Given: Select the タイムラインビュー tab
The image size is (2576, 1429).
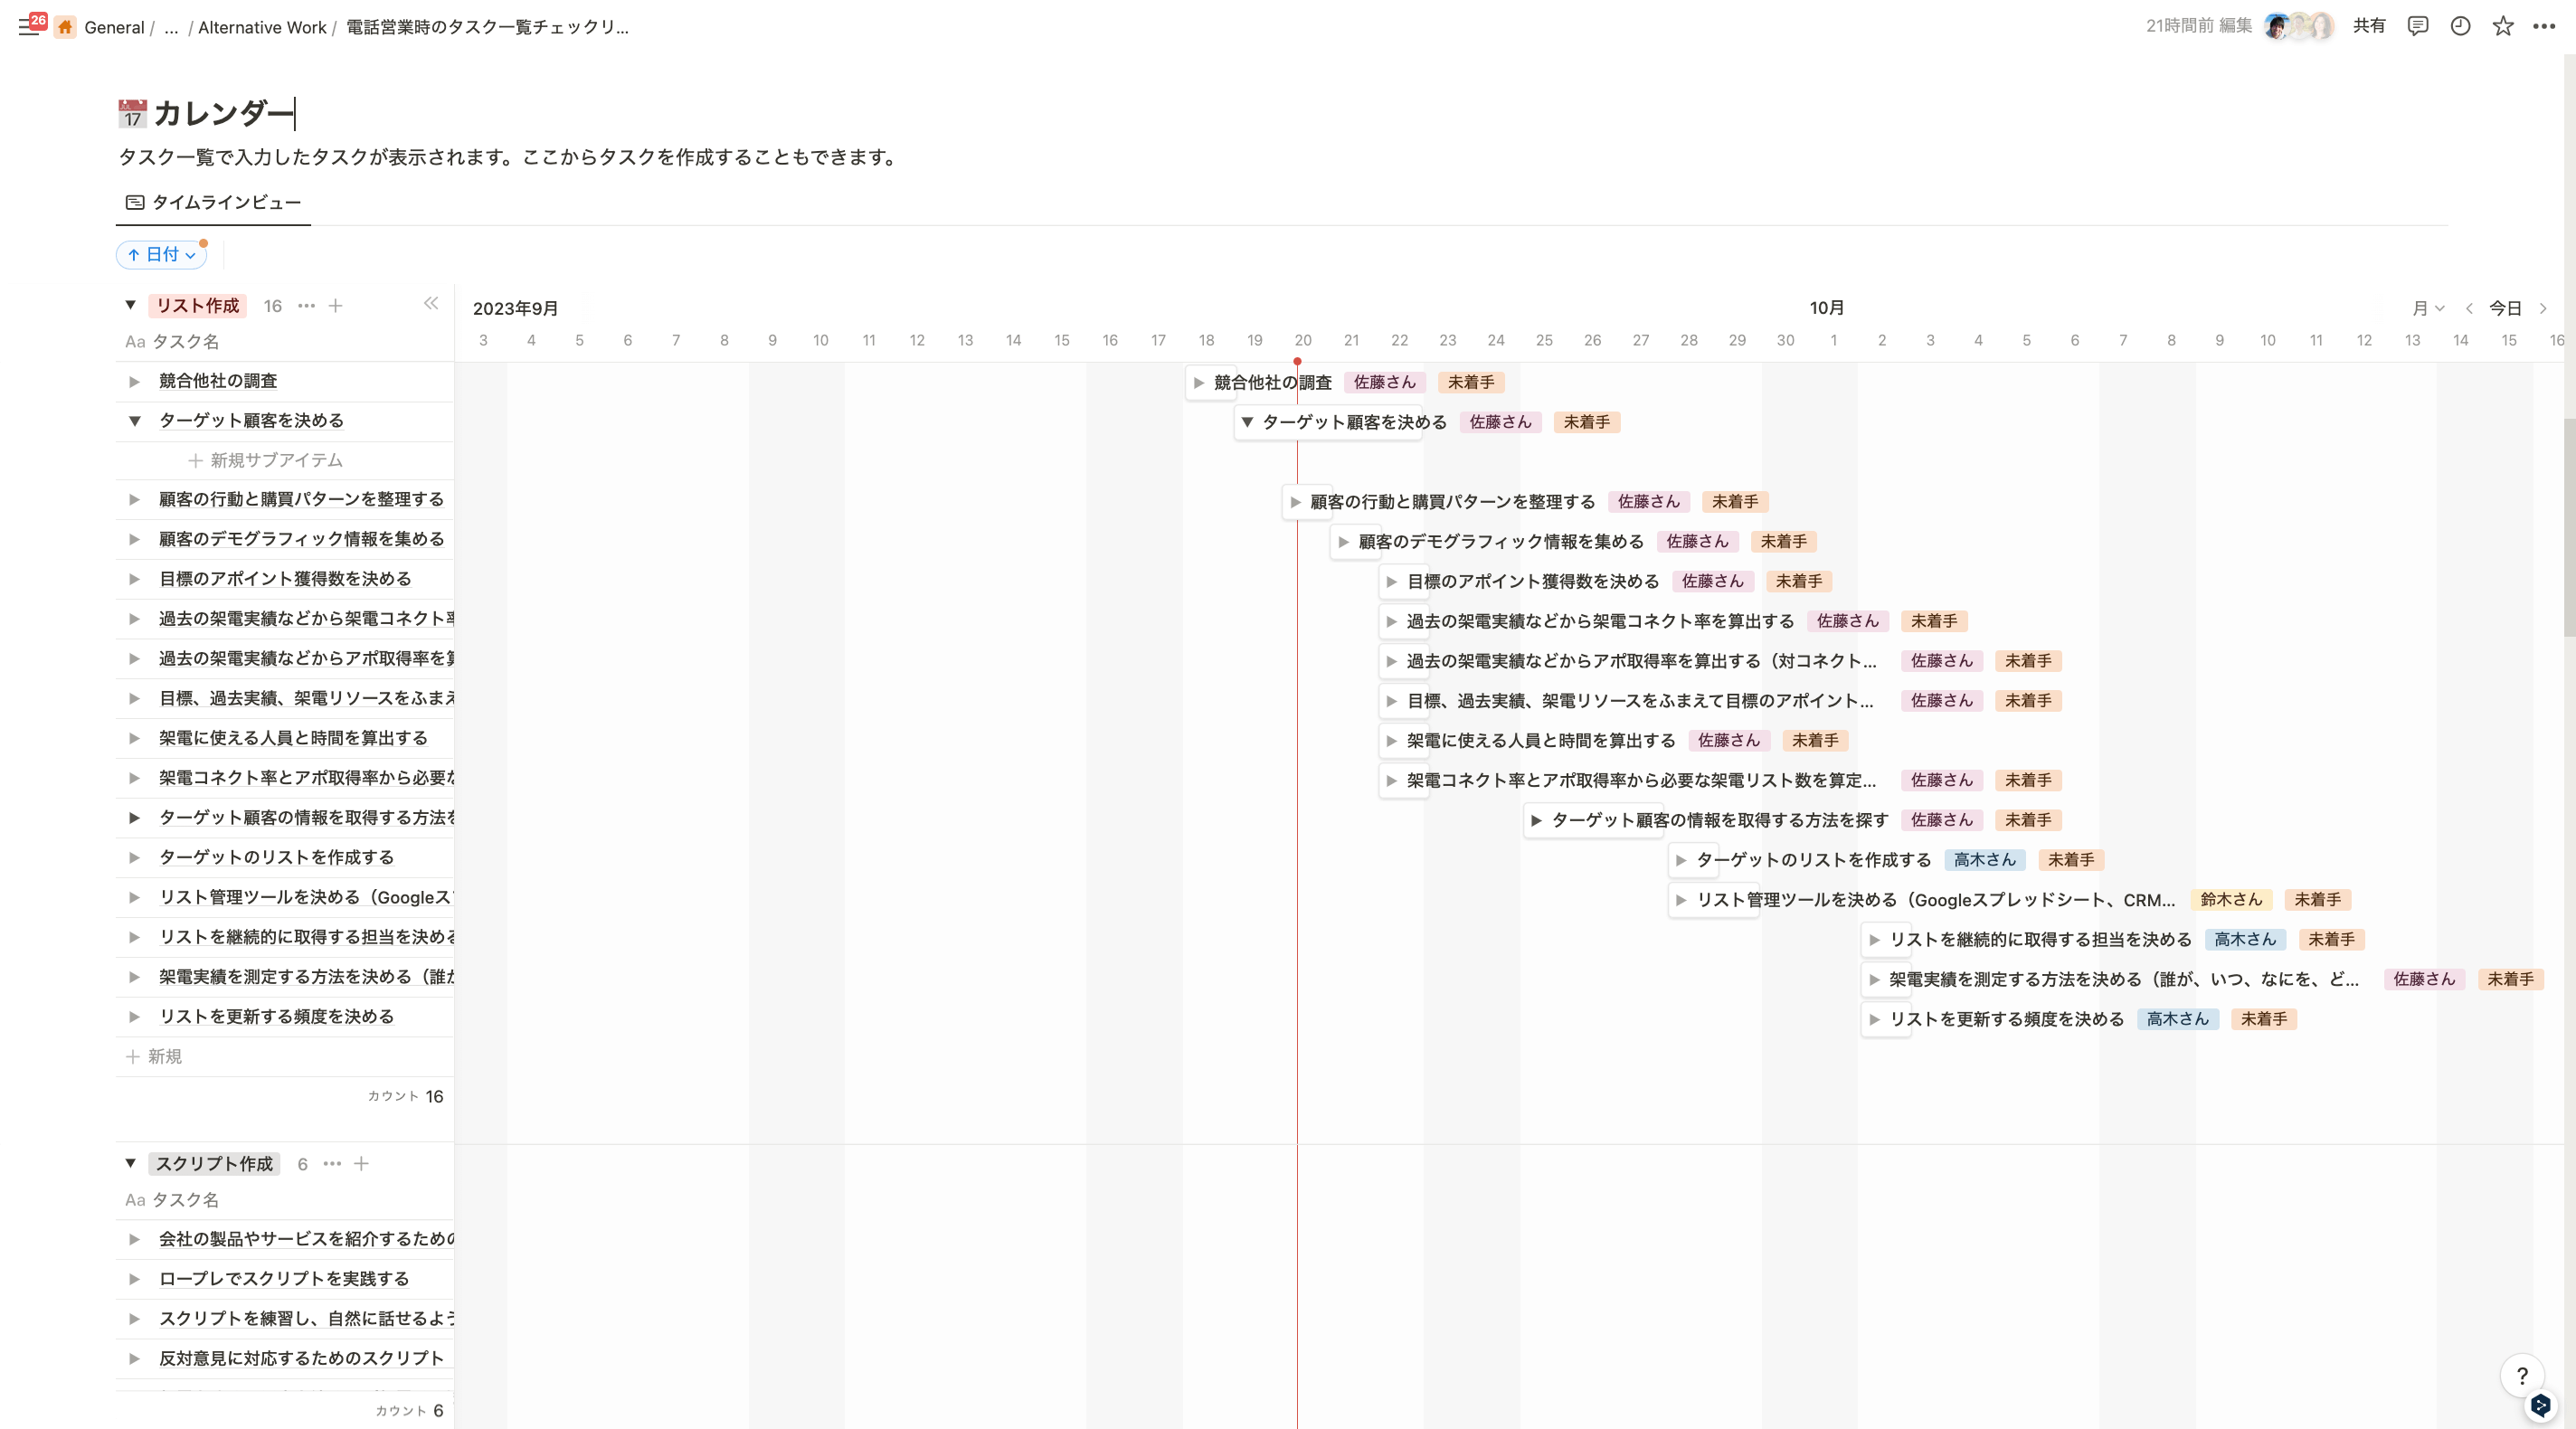Looking at the screenshot, I should coord(213,203).
